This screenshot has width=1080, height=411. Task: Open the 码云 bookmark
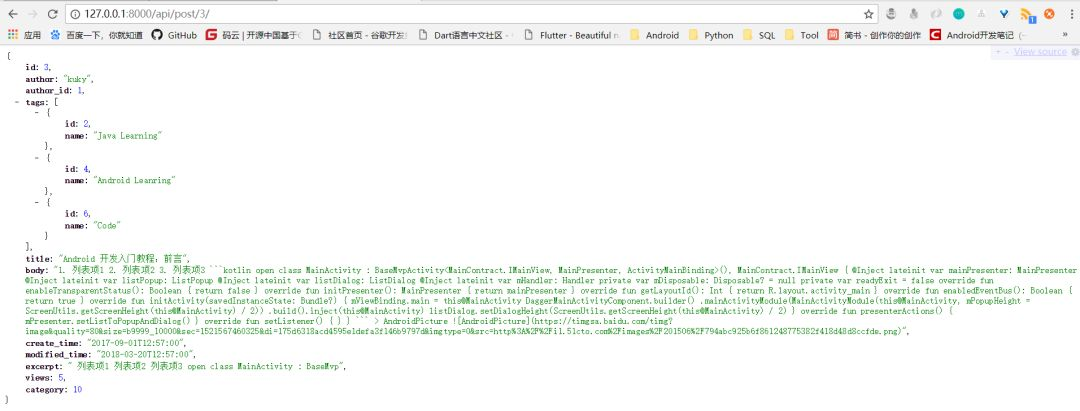pos(253,35)
